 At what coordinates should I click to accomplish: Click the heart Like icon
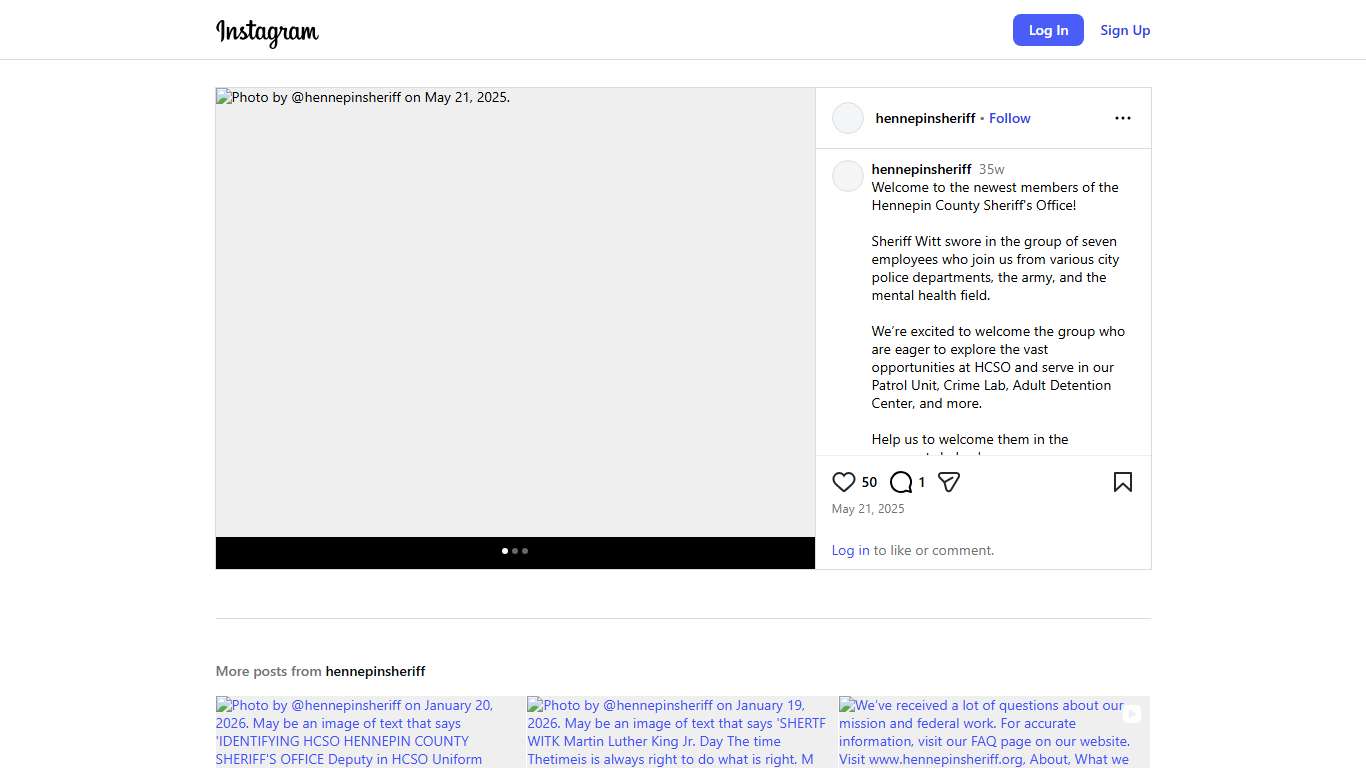(843, 482)
